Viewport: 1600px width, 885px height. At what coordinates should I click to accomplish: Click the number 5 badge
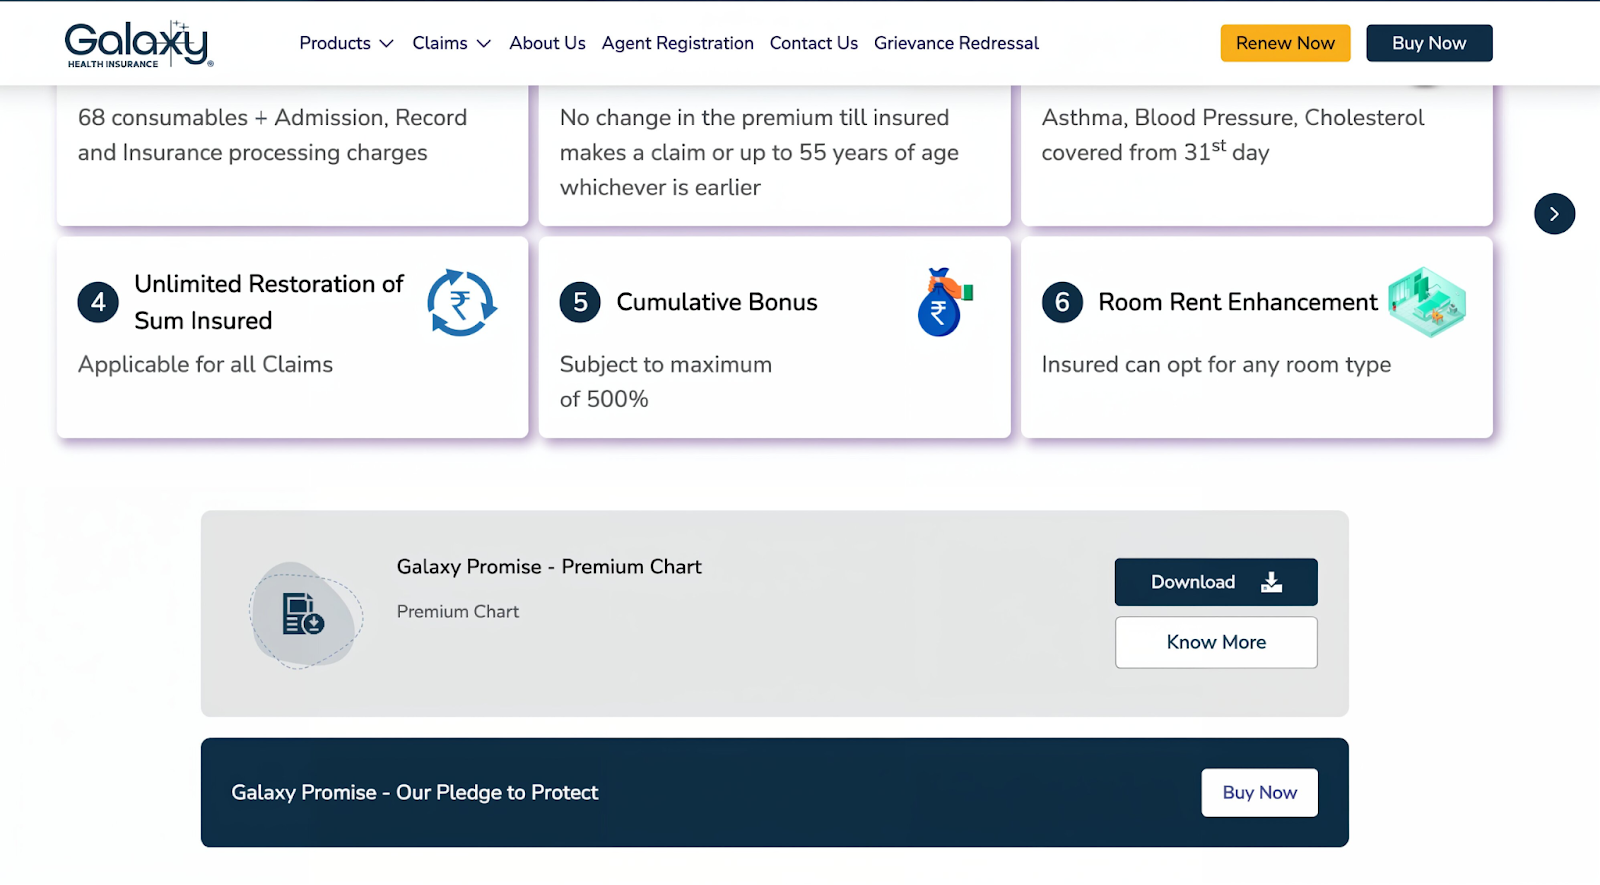coord(580,302)
